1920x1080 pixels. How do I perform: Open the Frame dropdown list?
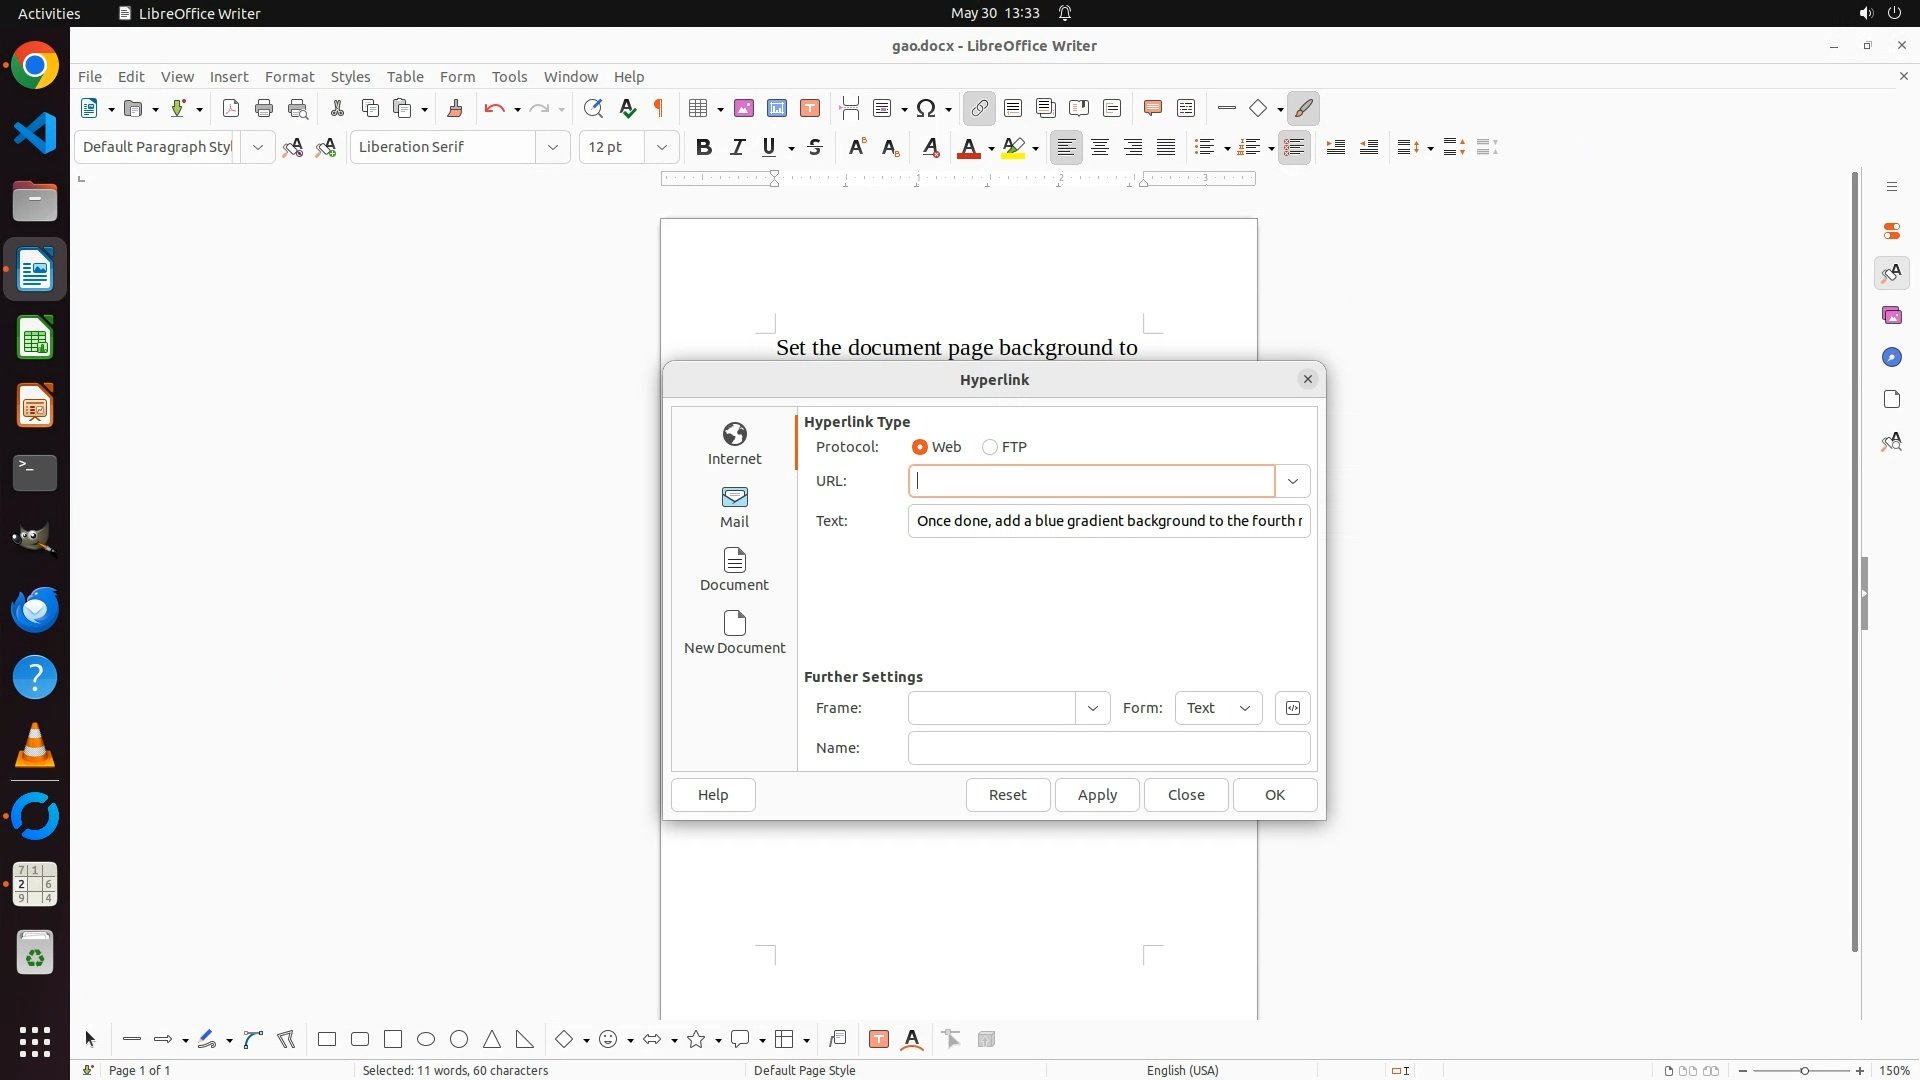[x=1092, y=708]
